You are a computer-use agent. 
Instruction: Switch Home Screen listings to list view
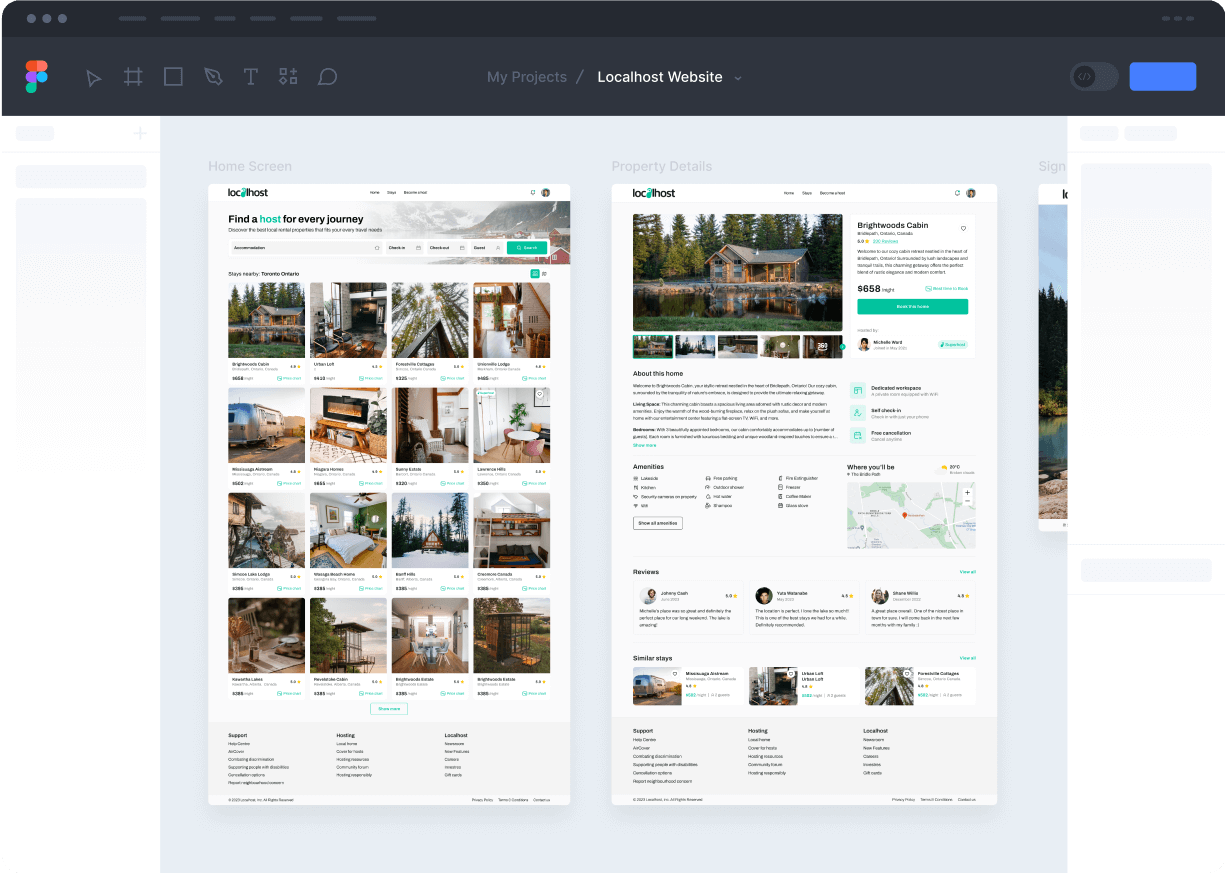[544, 273]
